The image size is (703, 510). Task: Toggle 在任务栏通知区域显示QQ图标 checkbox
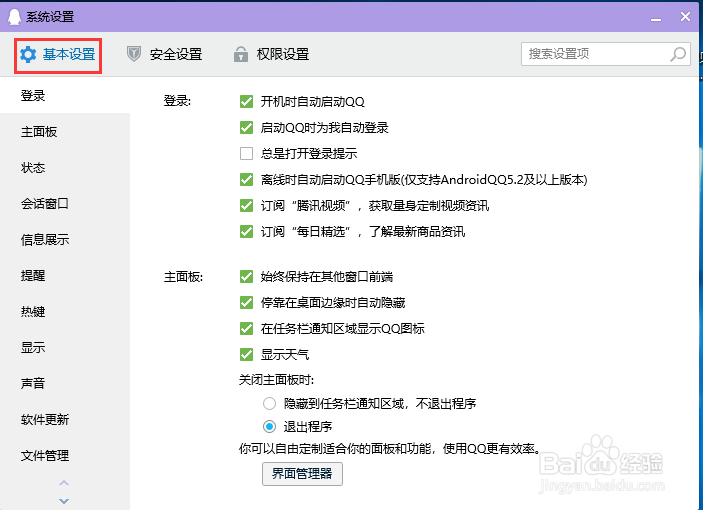click(246, 328)
